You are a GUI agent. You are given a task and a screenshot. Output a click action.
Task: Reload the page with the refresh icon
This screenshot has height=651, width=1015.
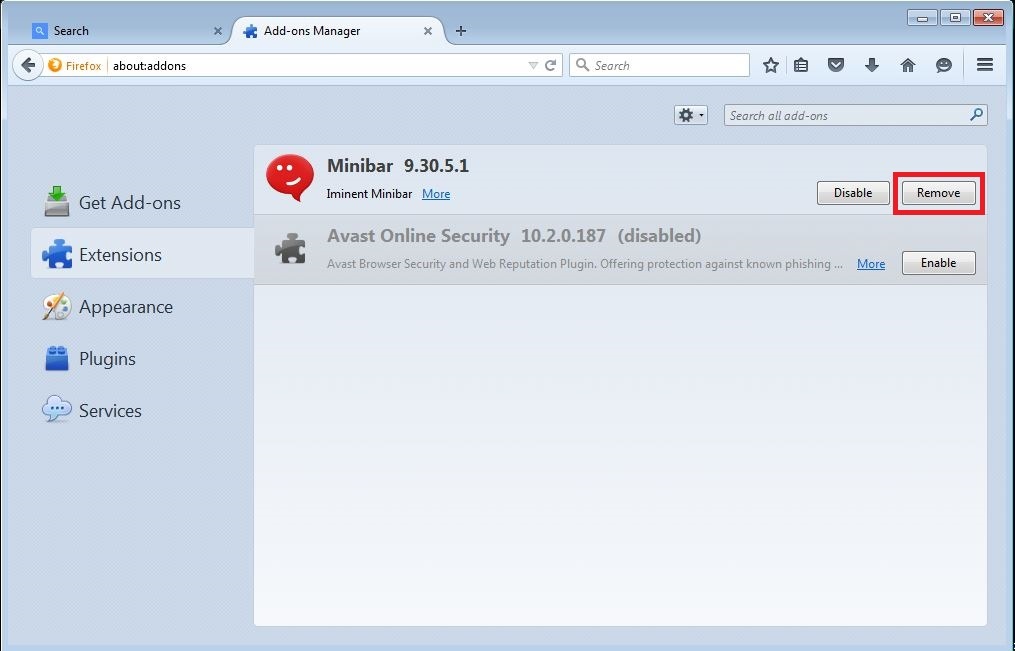tap(551, 65)
